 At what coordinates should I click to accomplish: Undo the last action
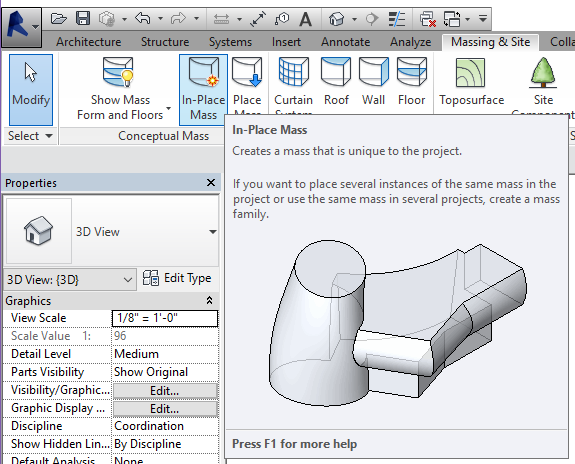pos(143,18)
